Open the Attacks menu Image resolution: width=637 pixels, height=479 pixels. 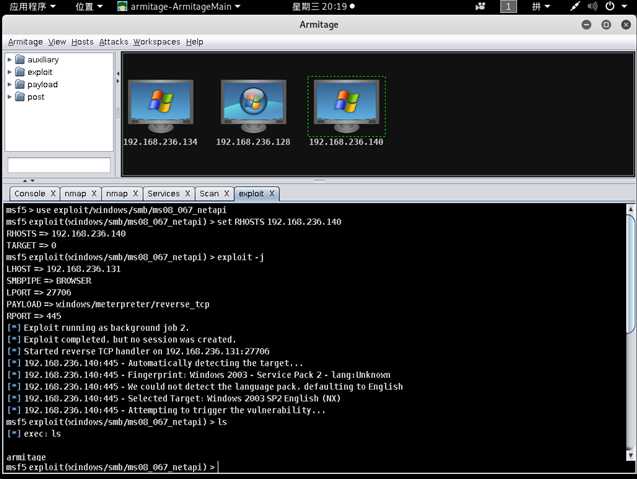114,42
